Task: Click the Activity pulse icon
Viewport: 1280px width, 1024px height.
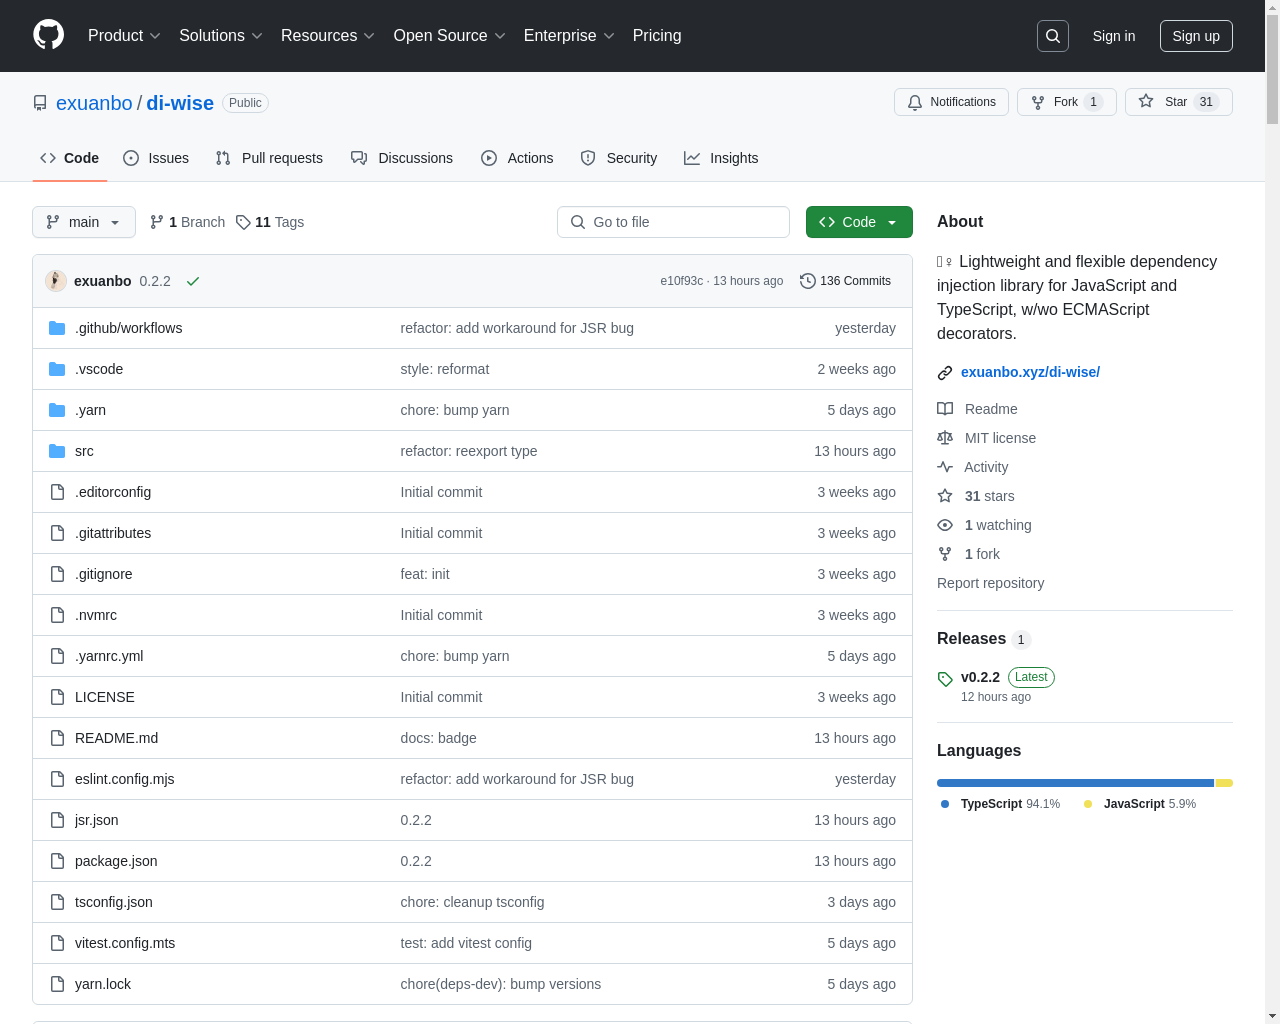Action: pyautogui.click(x=945, y=467)
